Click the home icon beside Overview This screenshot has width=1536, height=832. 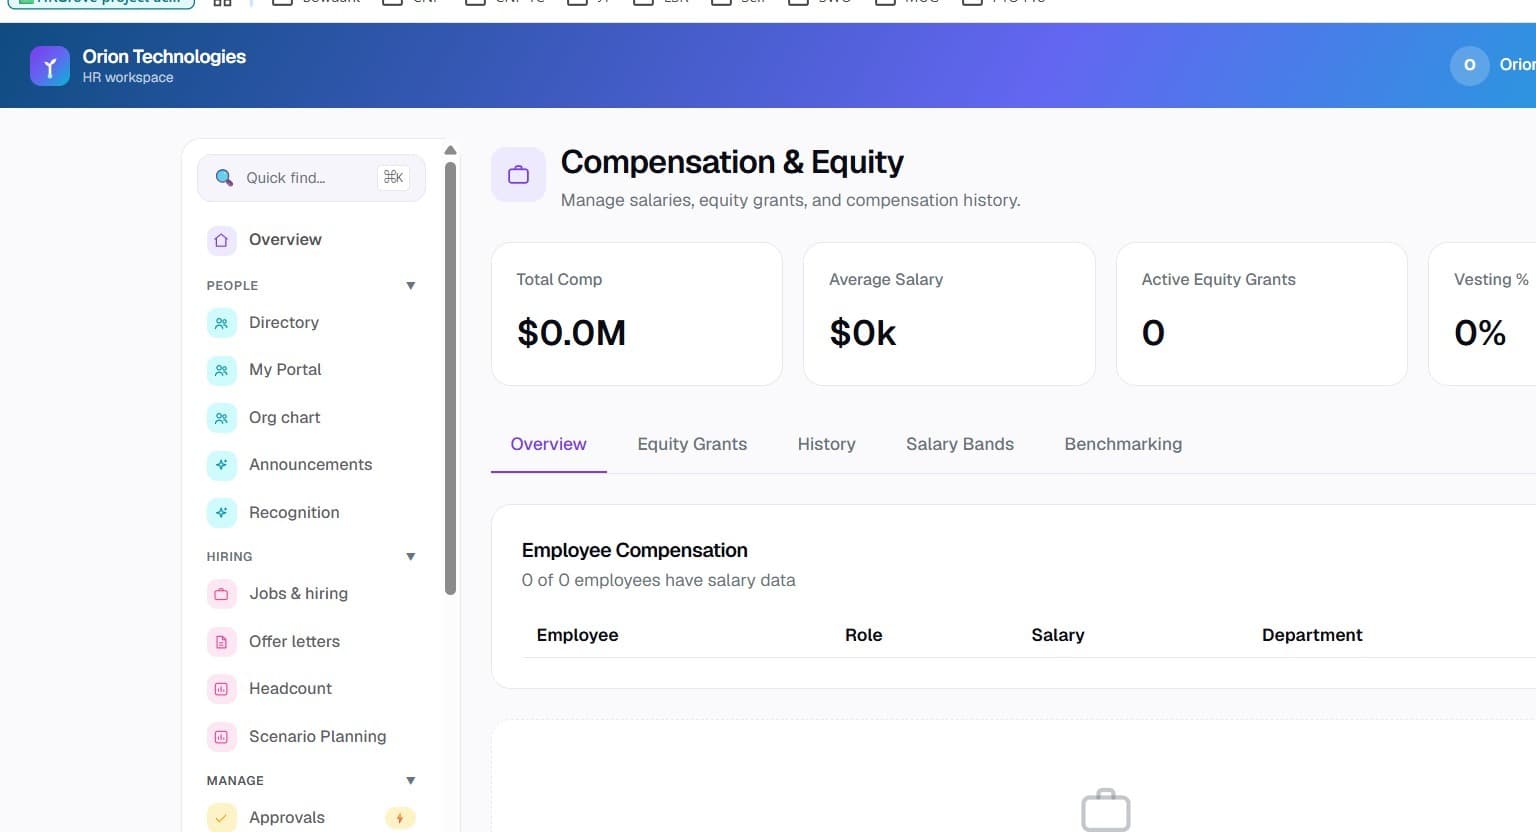pos(221,240)
